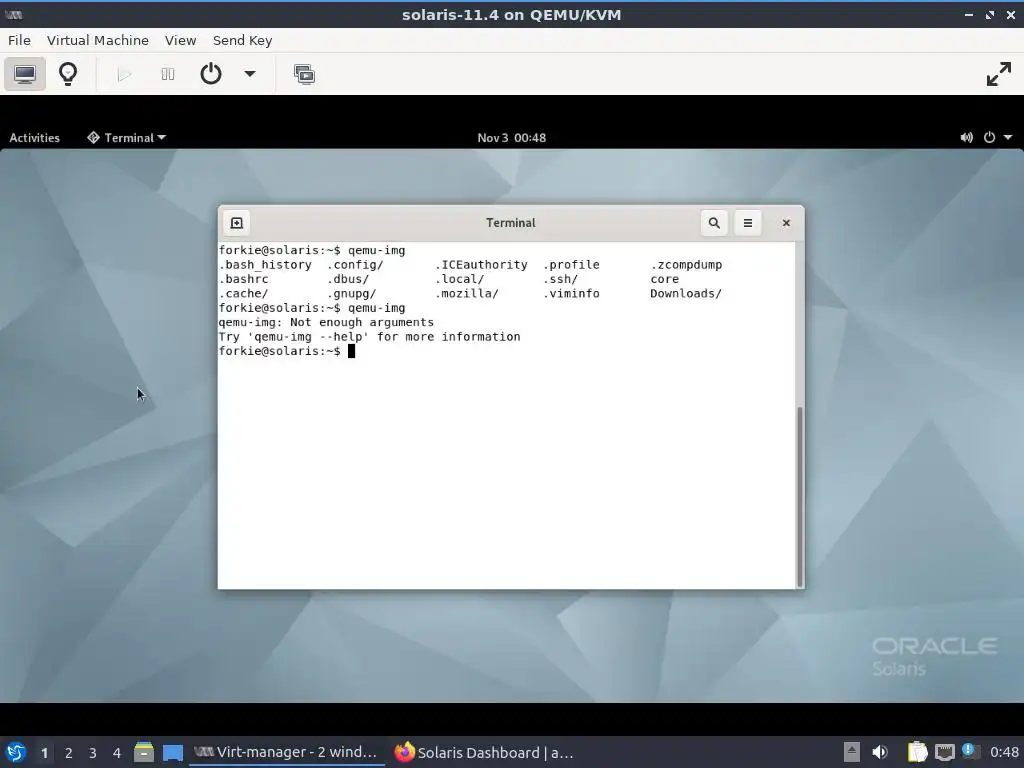1024x768 pixels.
Task: Show virtual hardware details lightbulb icon
Action: [68, 74]
